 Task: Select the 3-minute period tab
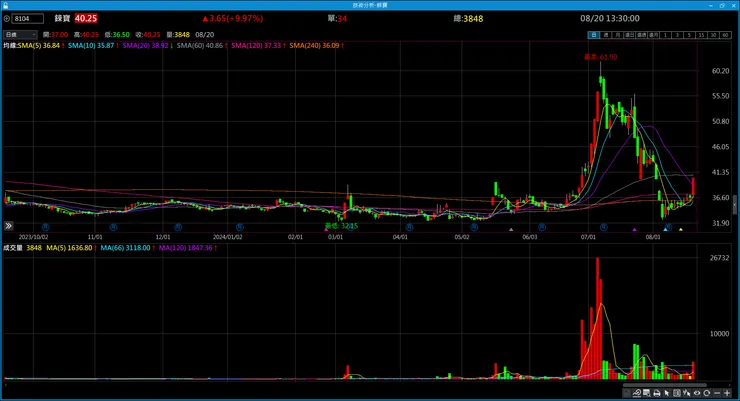(677, 35)
